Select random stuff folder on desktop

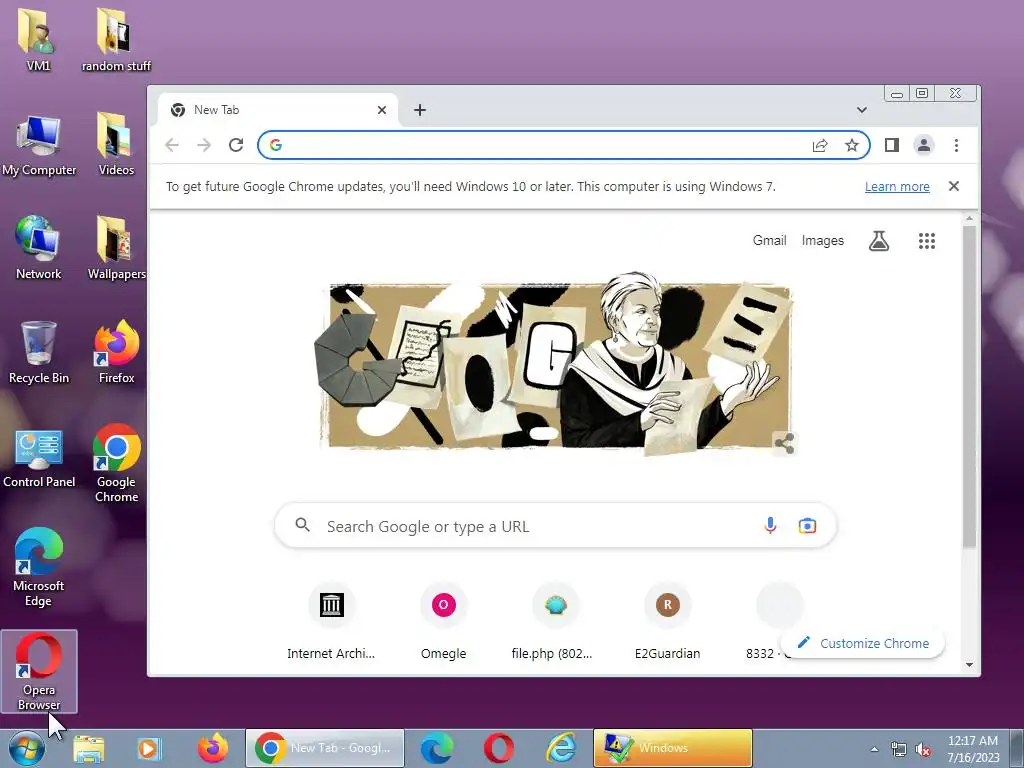coord(116,39)
